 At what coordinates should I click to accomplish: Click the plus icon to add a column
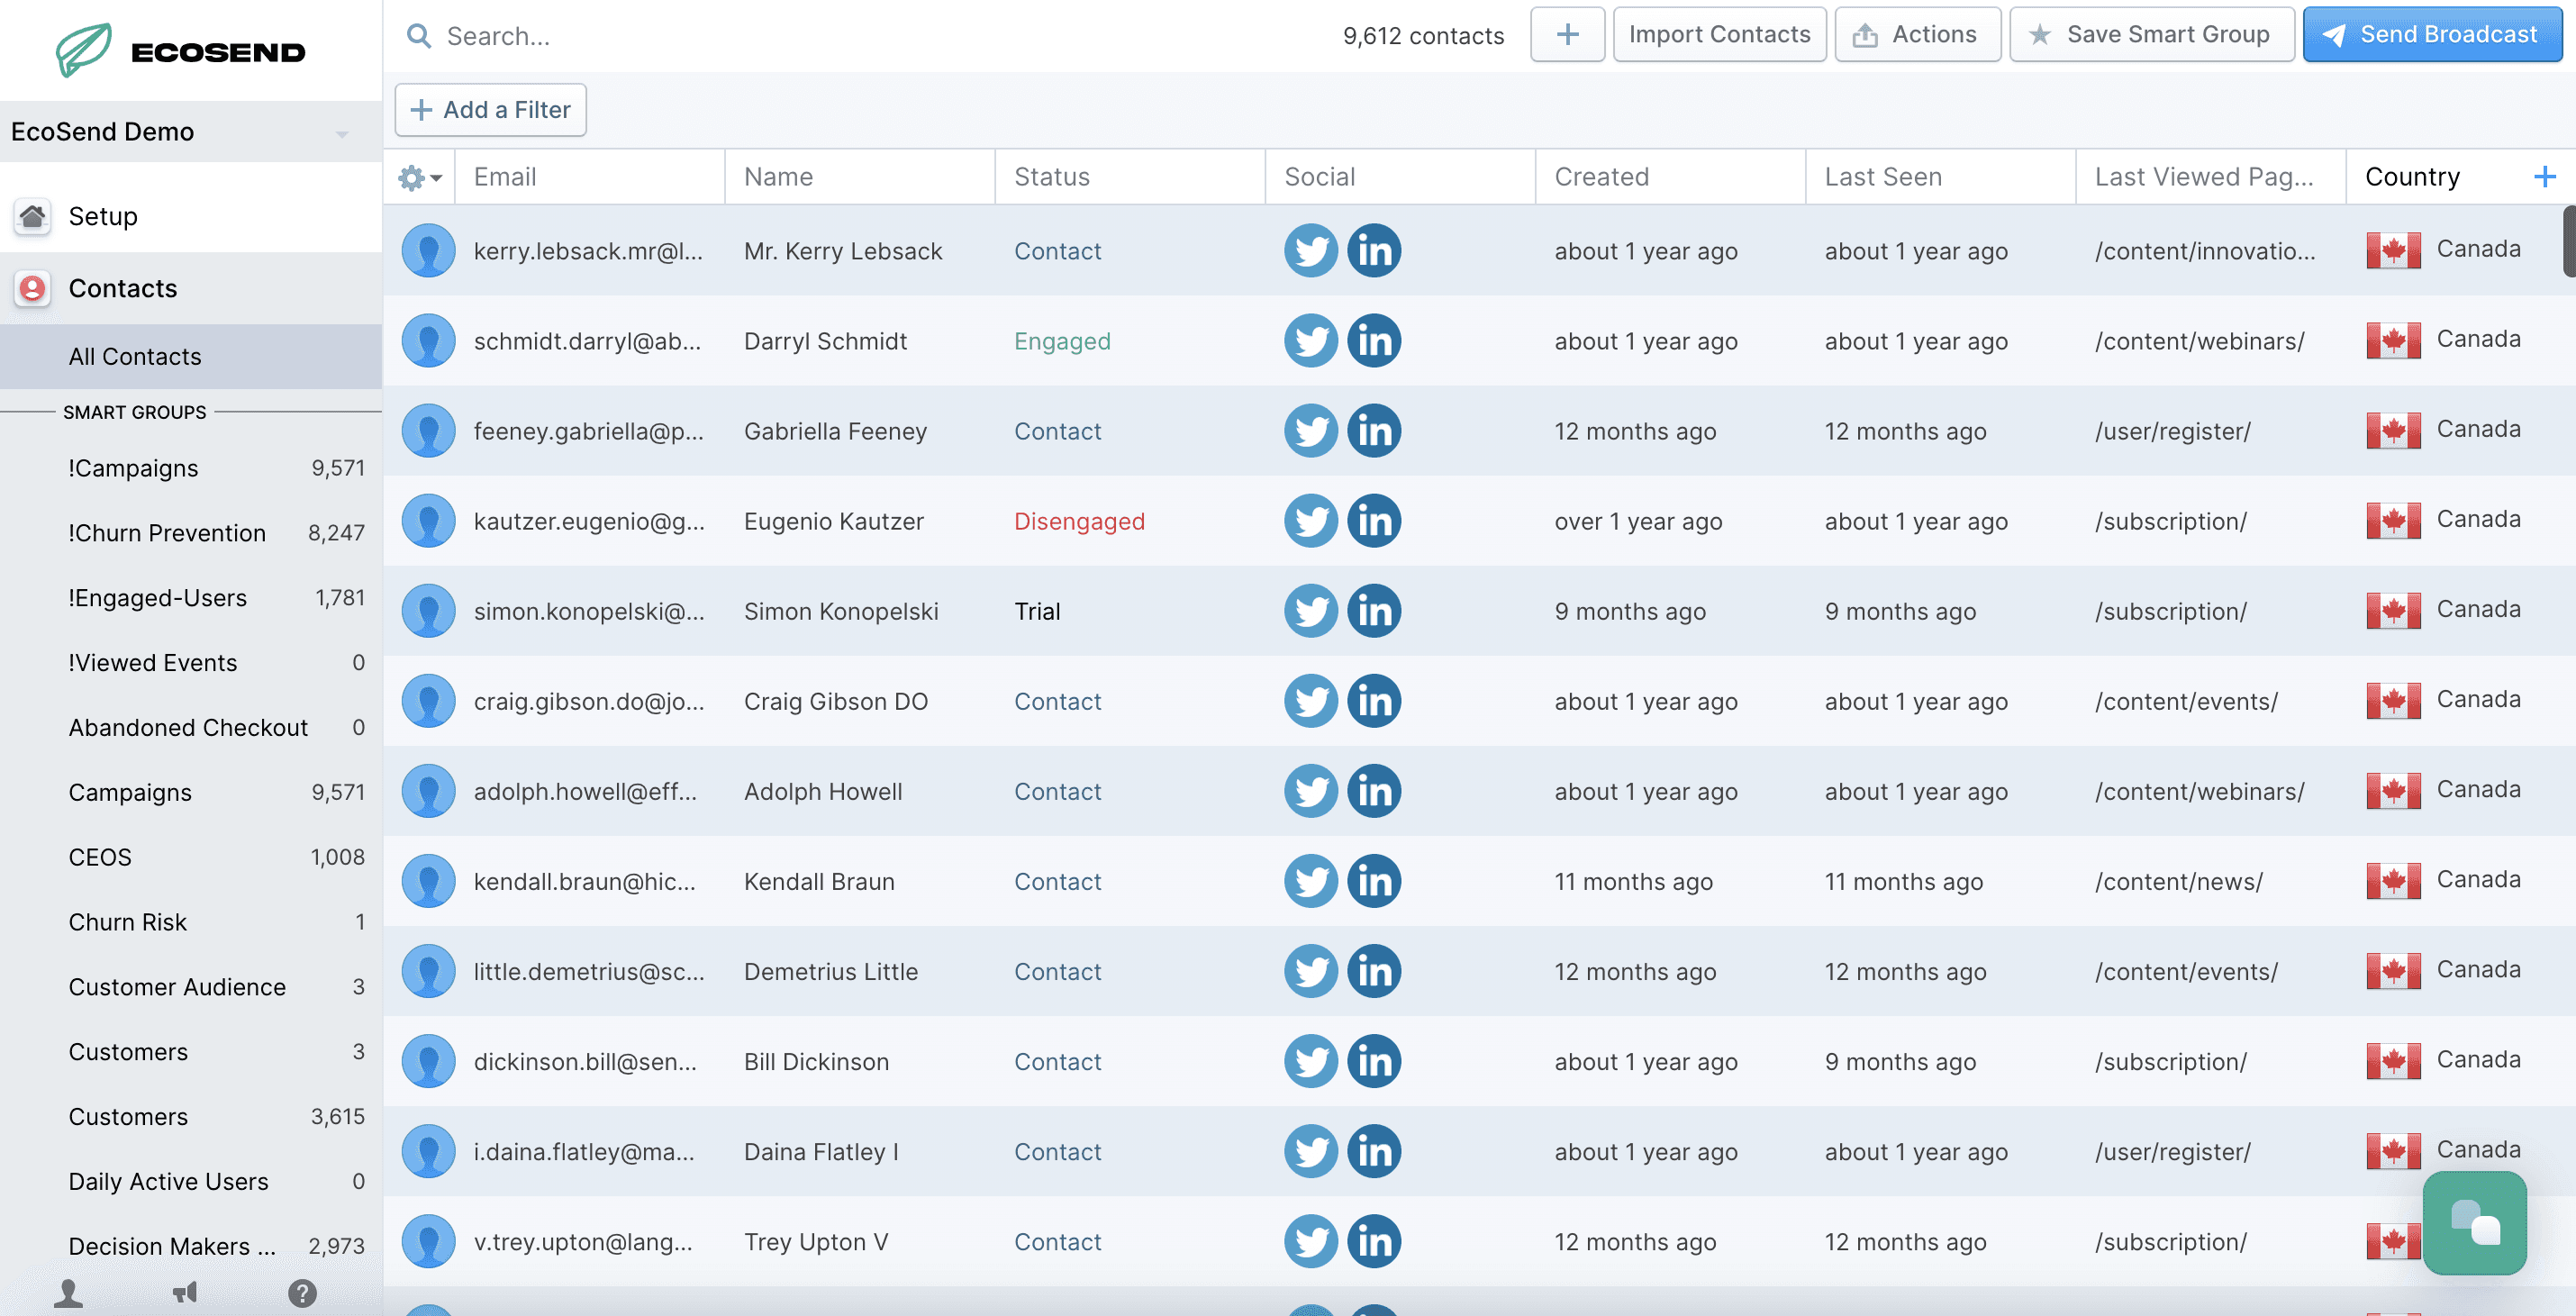[x=2544, y=177]
